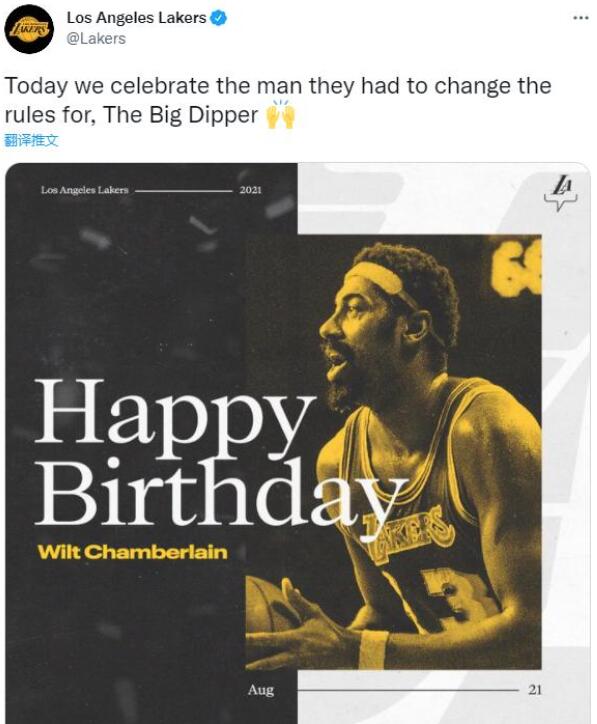Click the 翻译推文 translate tweet link
The image size is (597, 724).
coord(31,140)
